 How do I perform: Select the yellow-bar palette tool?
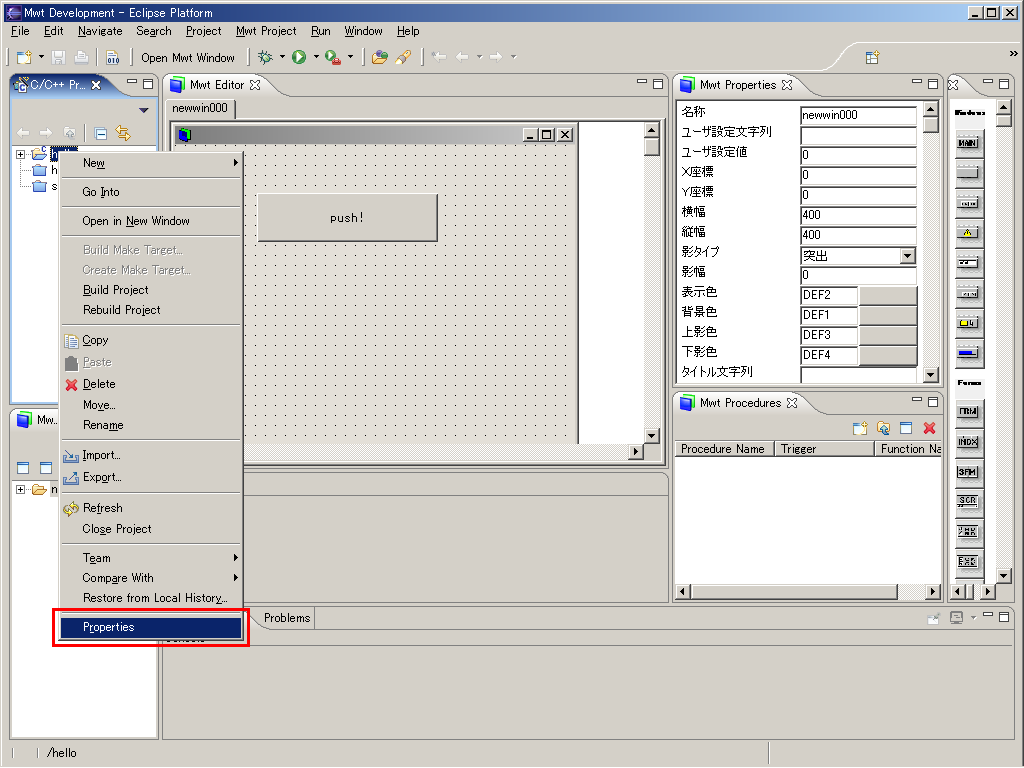coord(968,323)
